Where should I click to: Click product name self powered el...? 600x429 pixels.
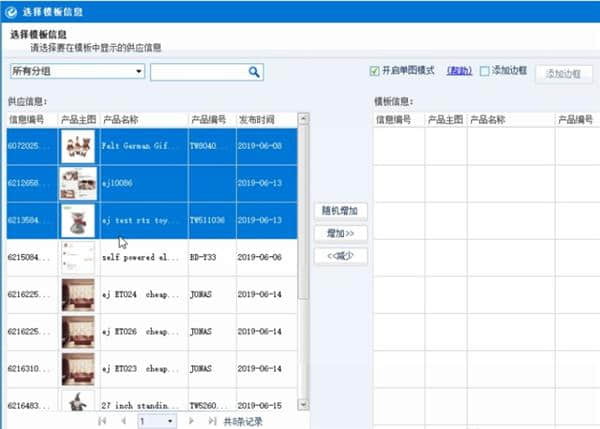(140, 257)
